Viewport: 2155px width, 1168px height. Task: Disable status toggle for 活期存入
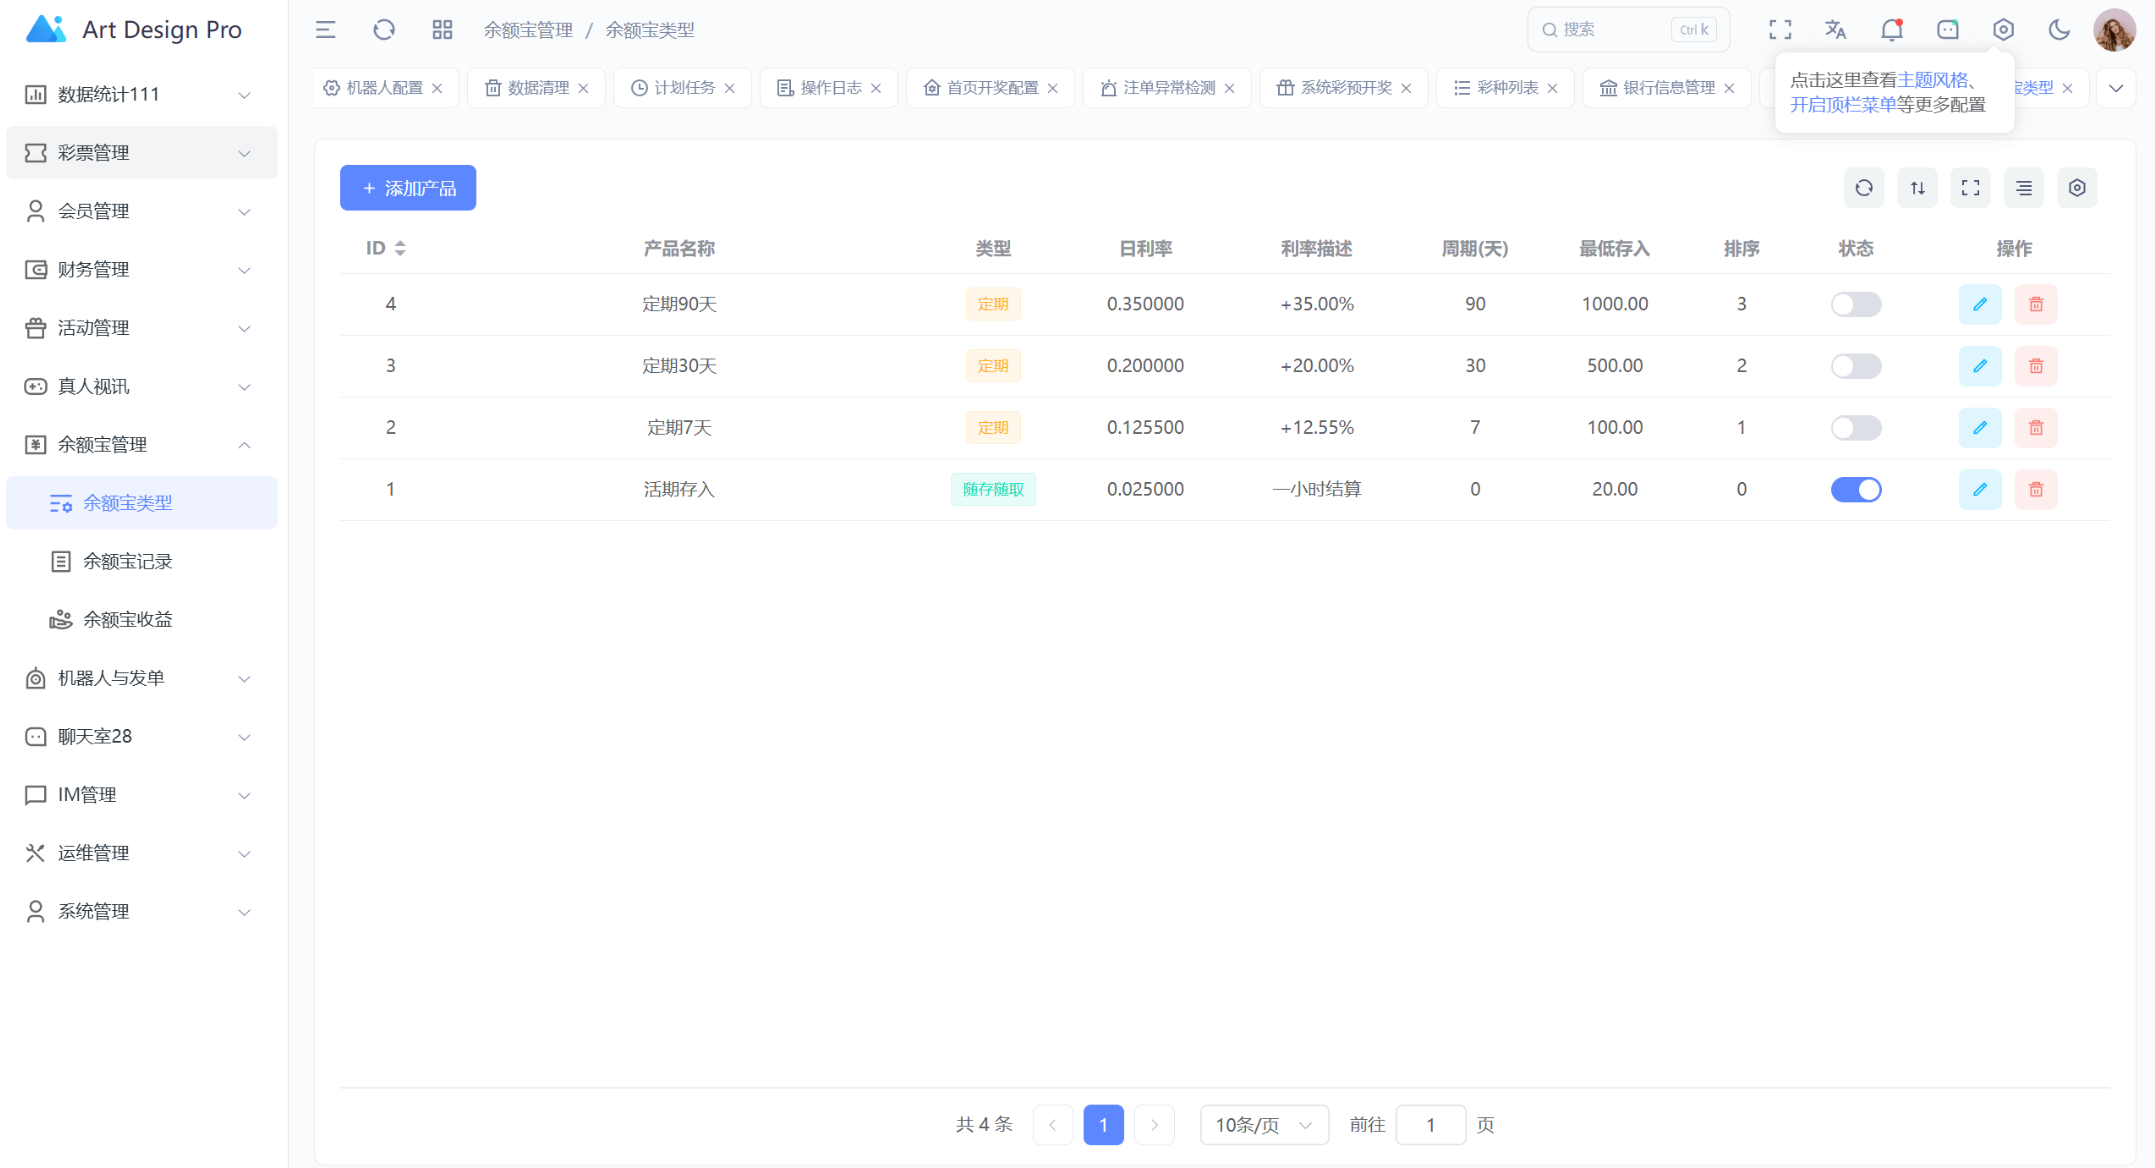click(1855, 489)
